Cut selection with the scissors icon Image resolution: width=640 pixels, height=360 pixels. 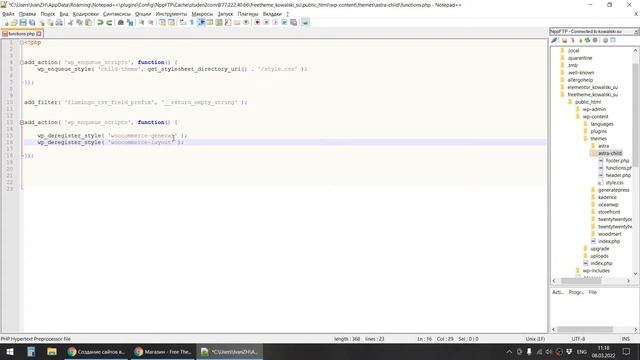click(x=70, y=22)
